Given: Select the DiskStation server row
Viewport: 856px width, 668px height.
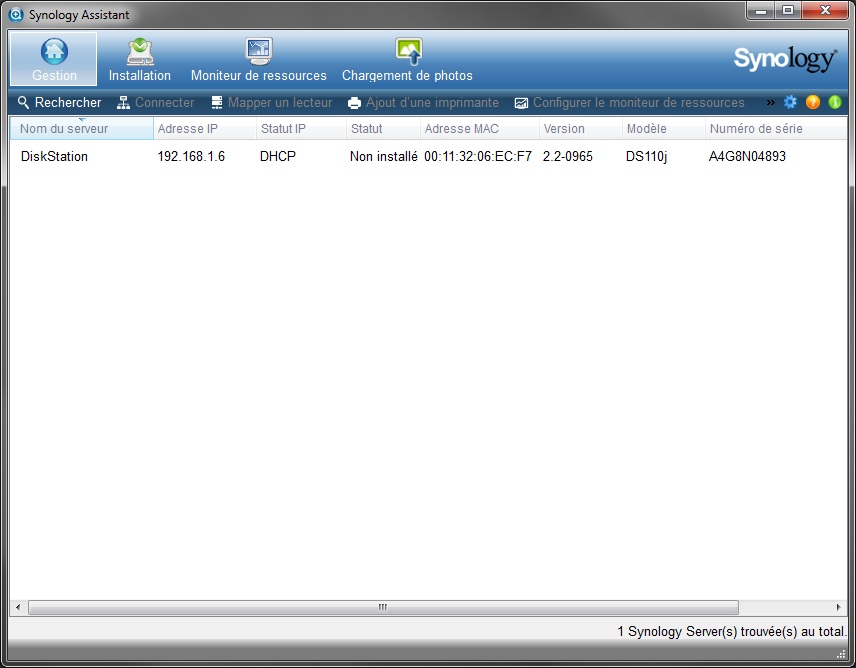Looking at the screenshot, I should point(428,157).
